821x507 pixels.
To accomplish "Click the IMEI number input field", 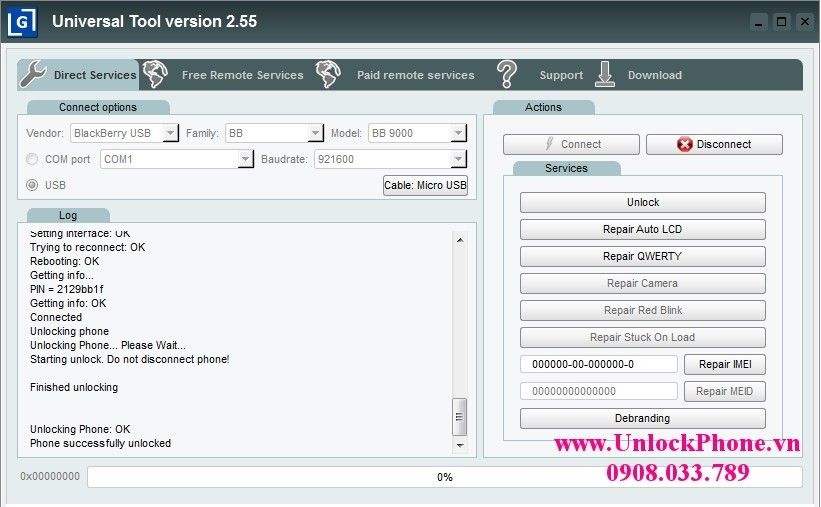I will tap(598, 364).
